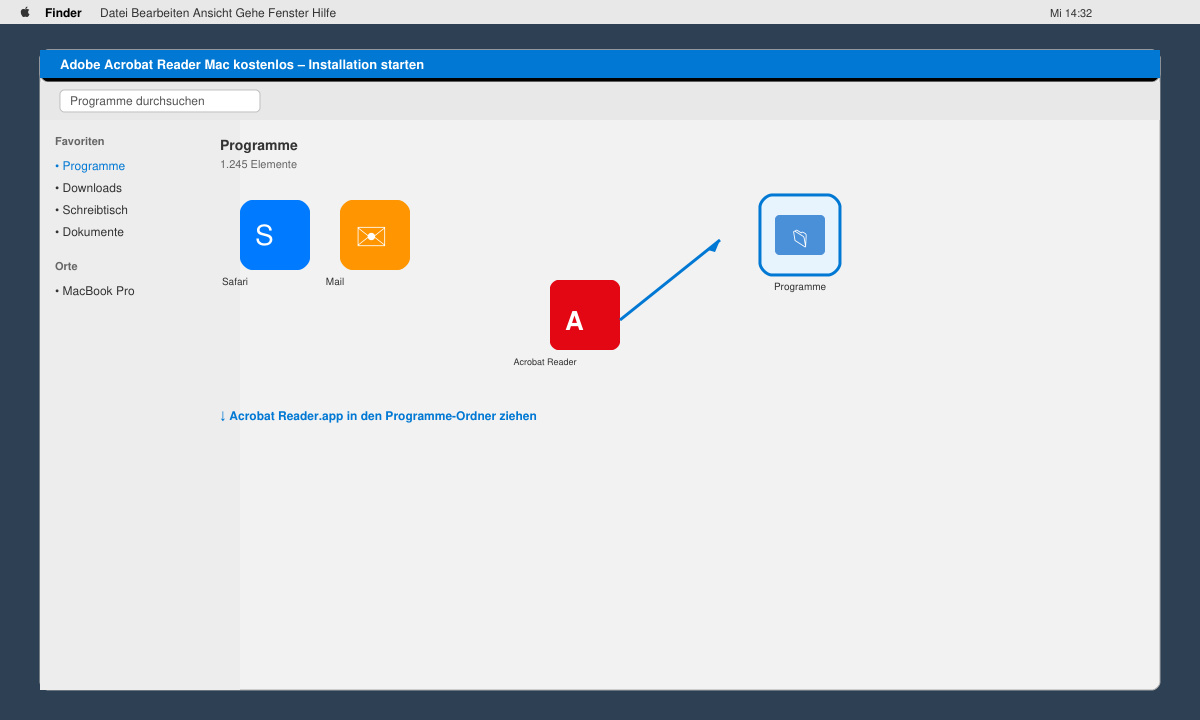Image resolution: width=1200 pixels, height=720 pixels.
Task: Click the Favoriten sidebar heading
Action: coord(80,141)
